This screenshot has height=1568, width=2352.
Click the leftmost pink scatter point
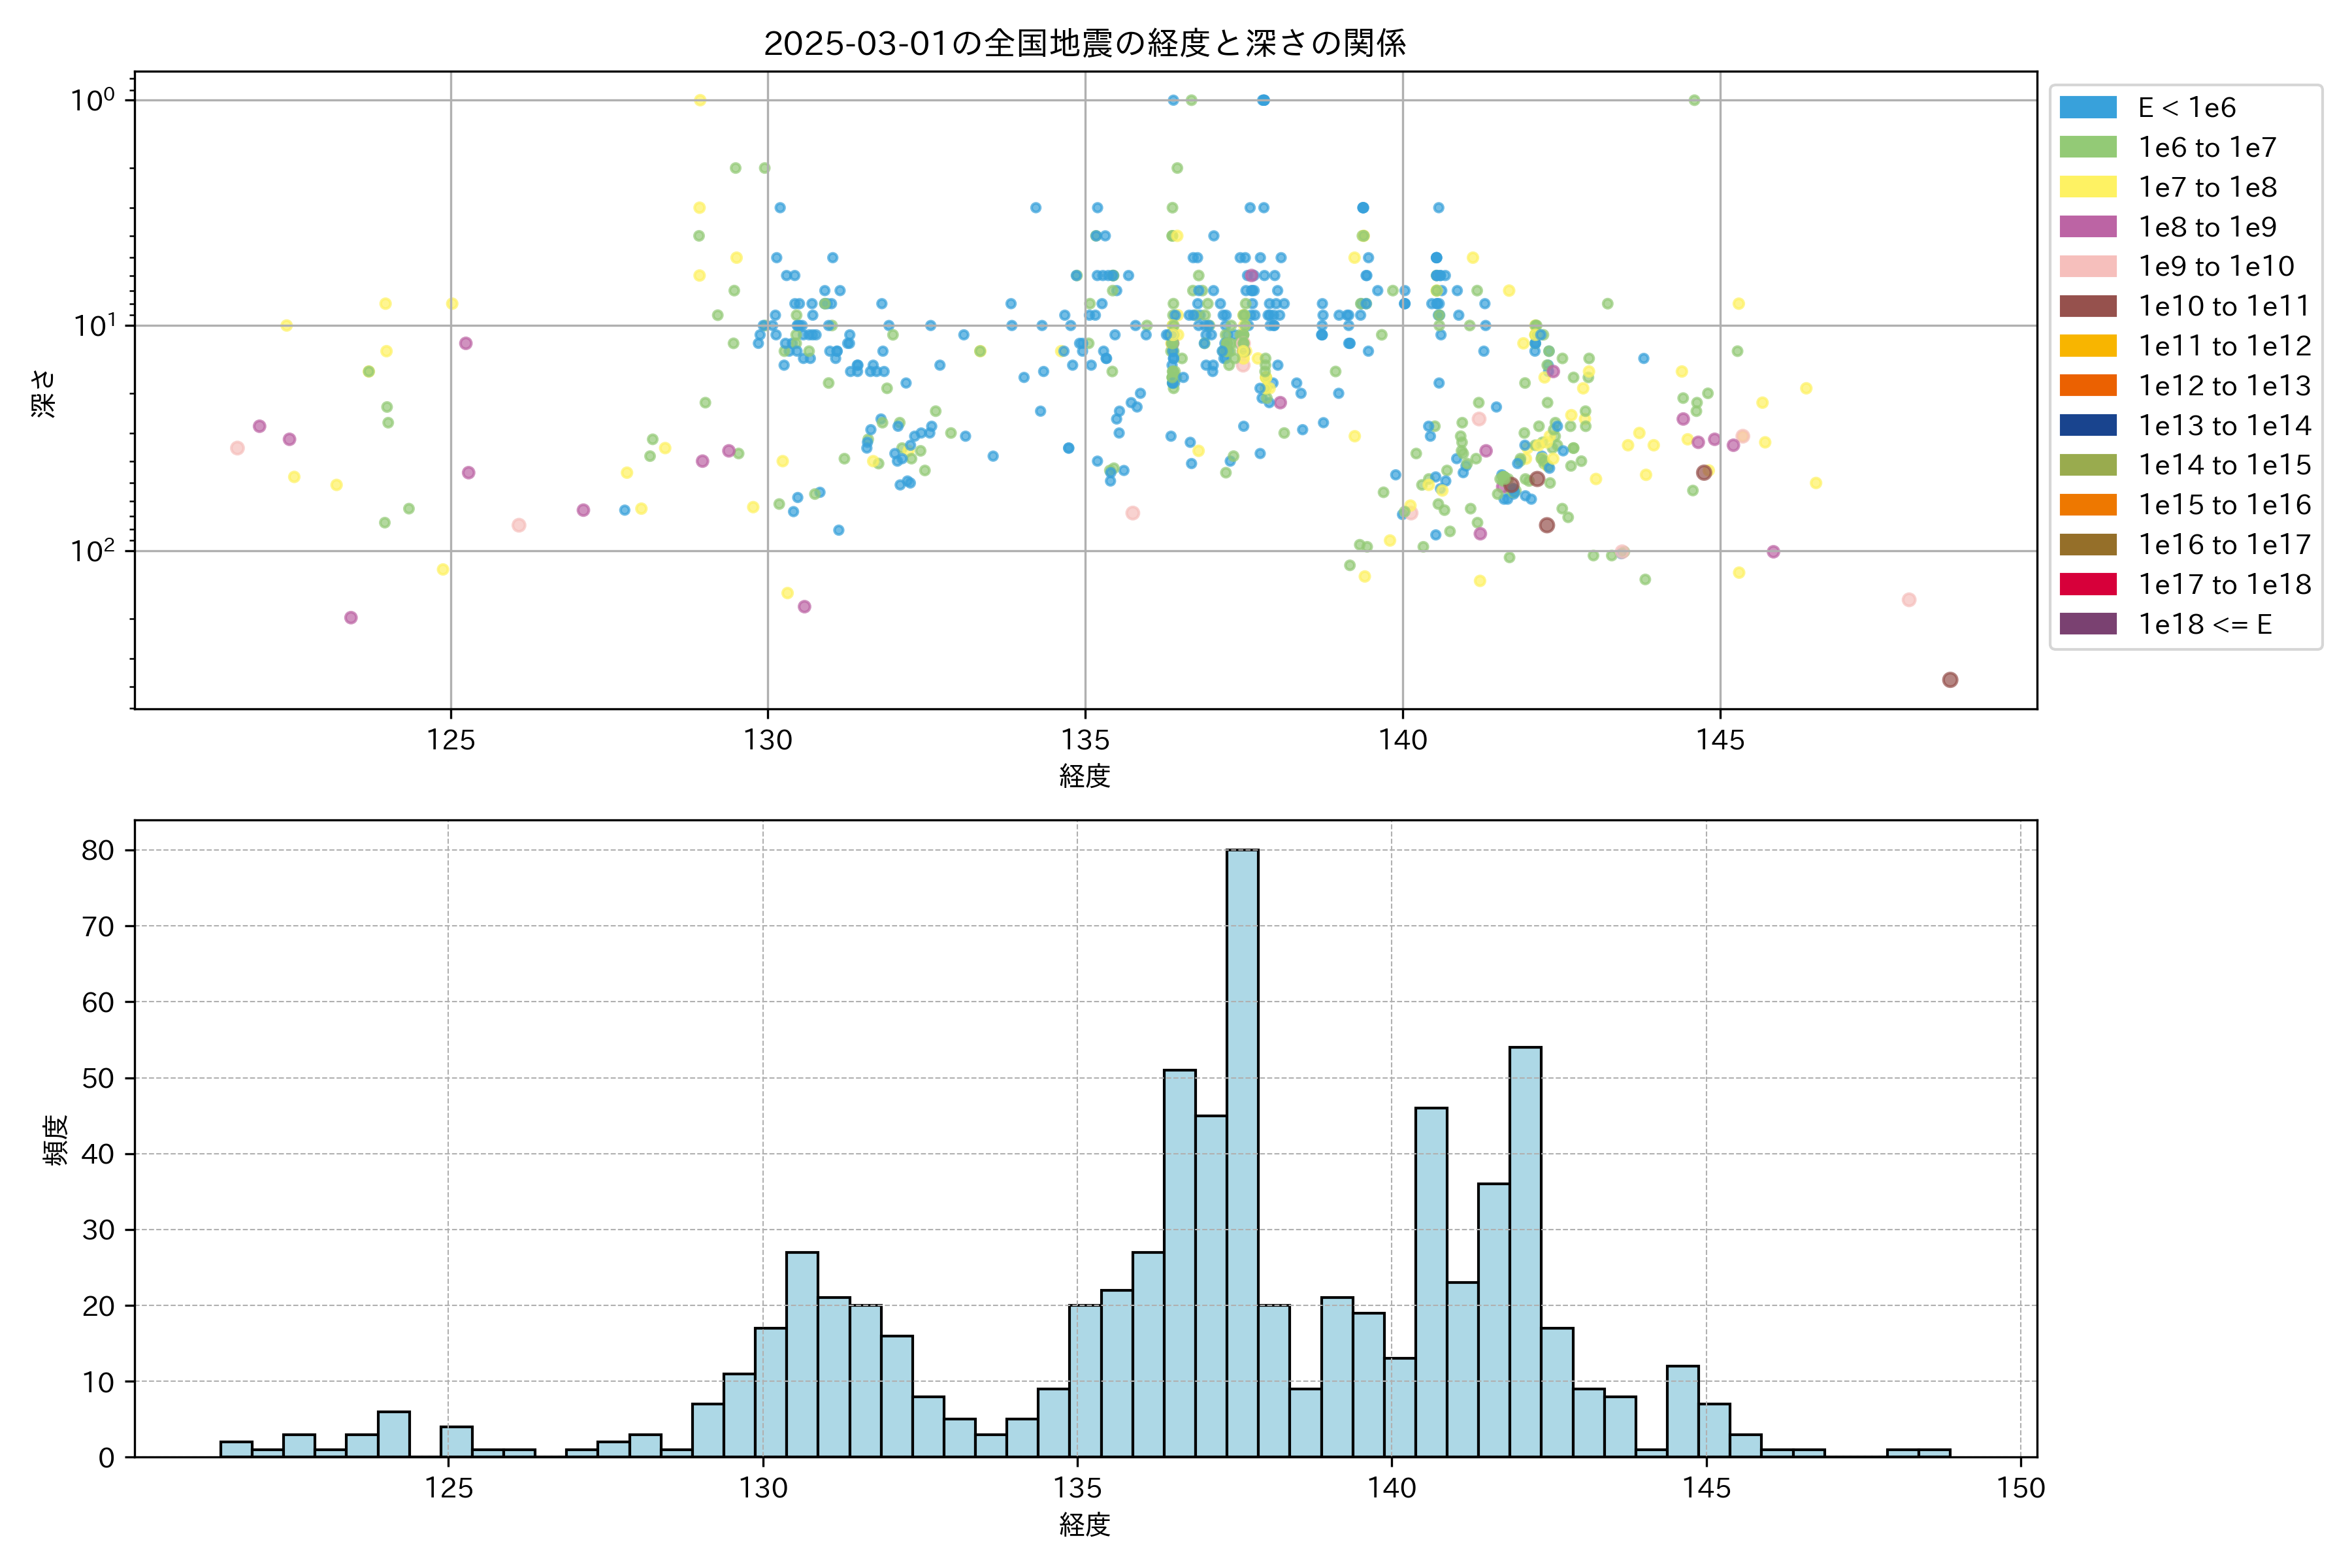[x=237, y=448]
